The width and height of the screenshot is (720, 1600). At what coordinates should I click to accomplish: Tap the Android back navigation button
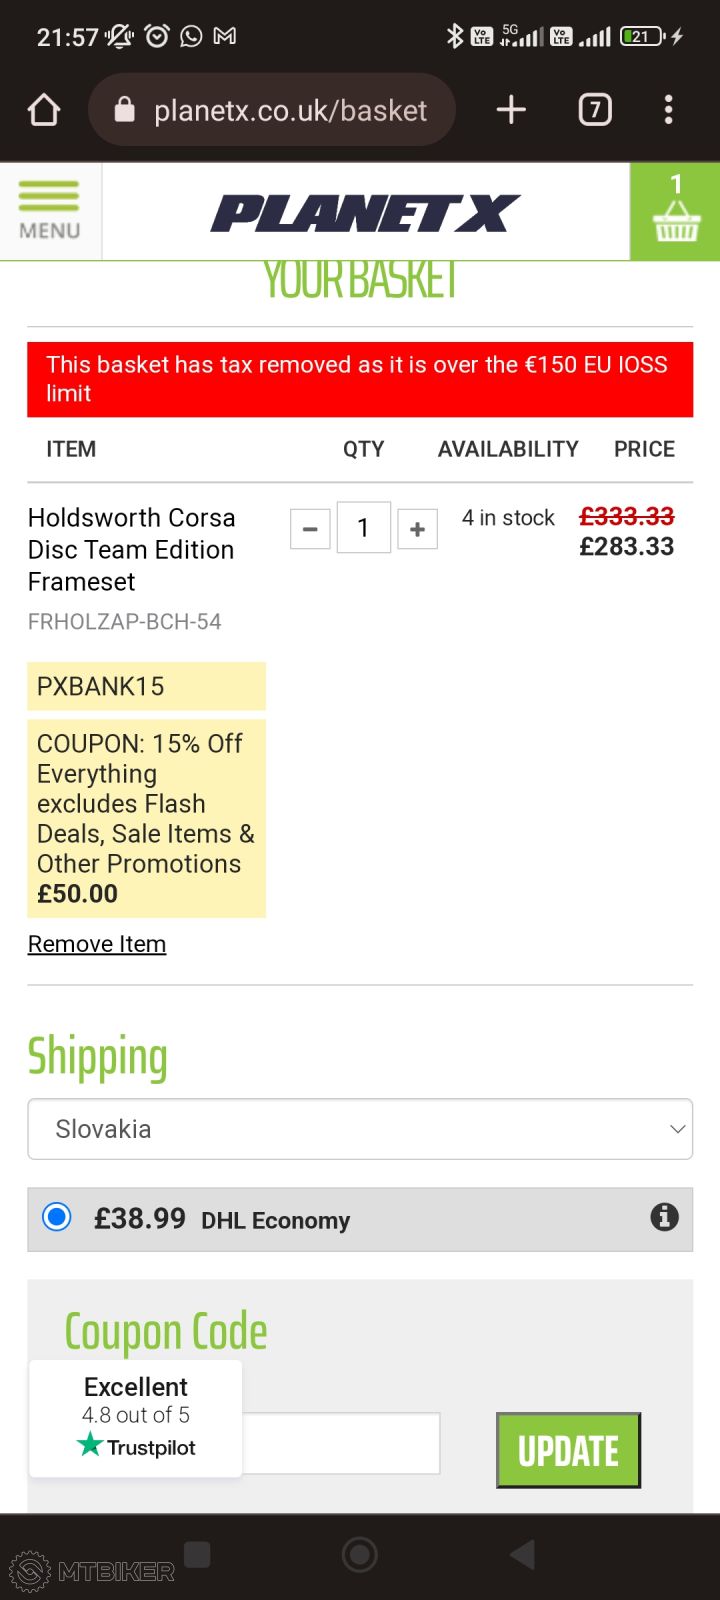coord(523,1554)
